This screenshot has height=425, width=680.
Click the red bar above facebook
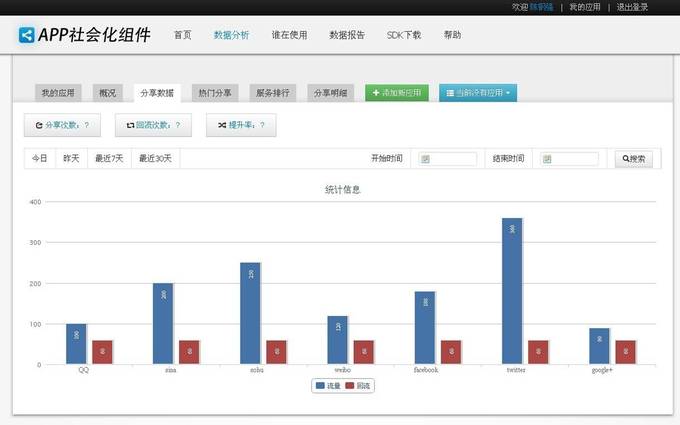click(451, 352)
